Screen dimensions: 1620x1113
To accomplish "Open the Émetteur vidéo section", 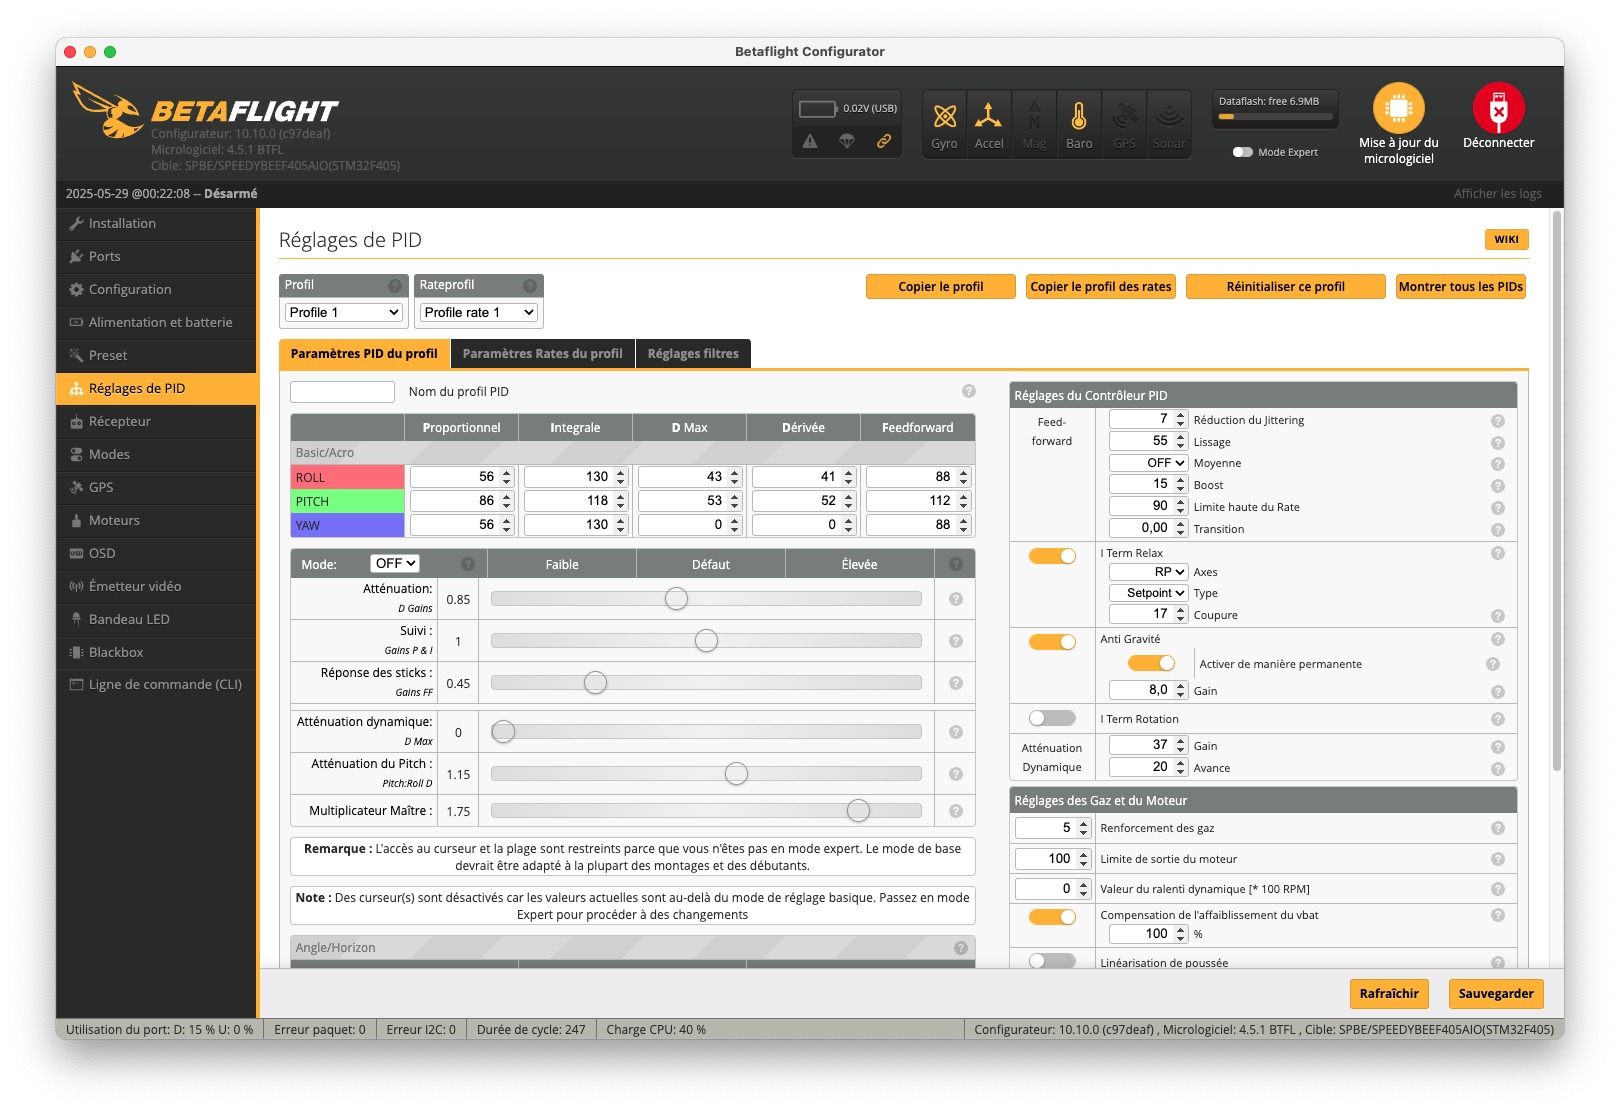I will (x=157, y=587).
